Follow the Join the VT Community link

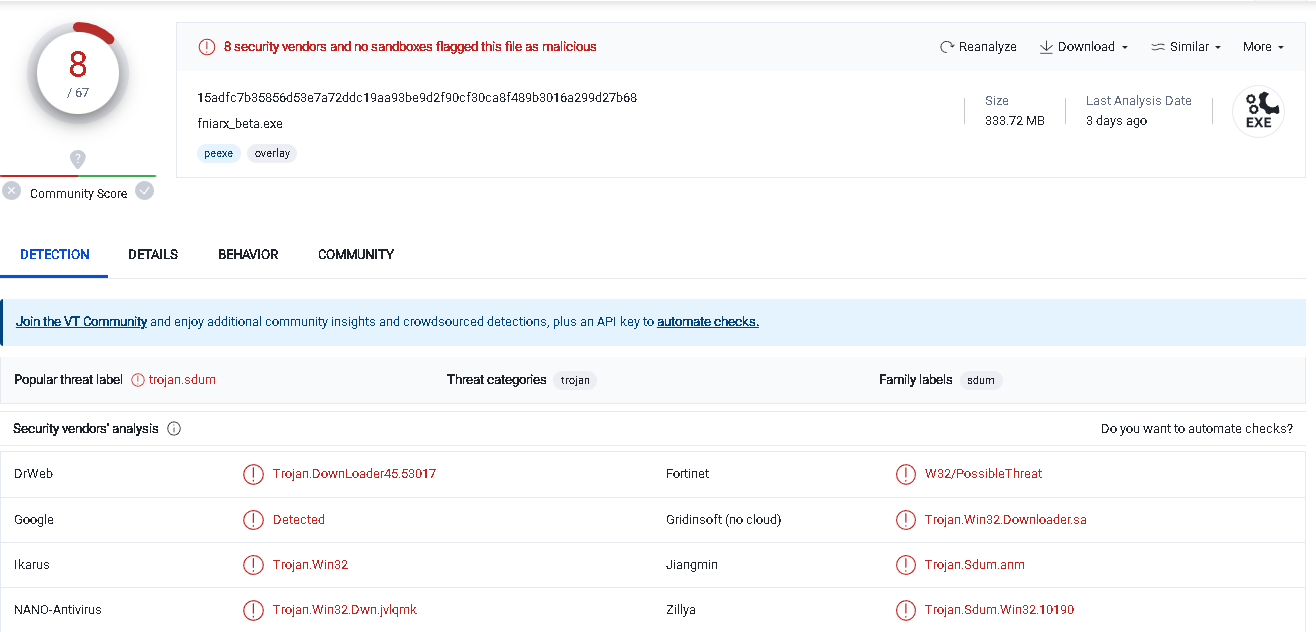click(x=81, y=322)
